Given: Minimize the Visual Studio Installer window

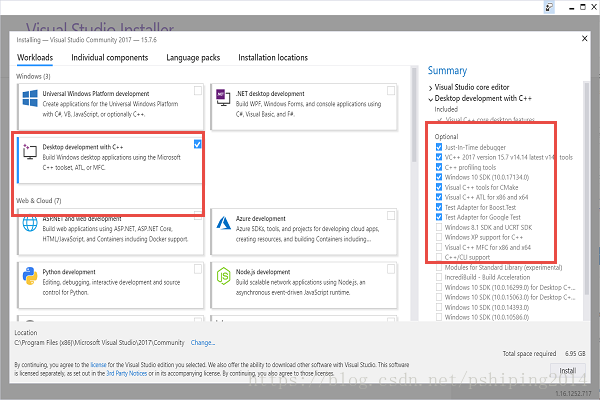Looking at the screenshot, I should point(572,7).
